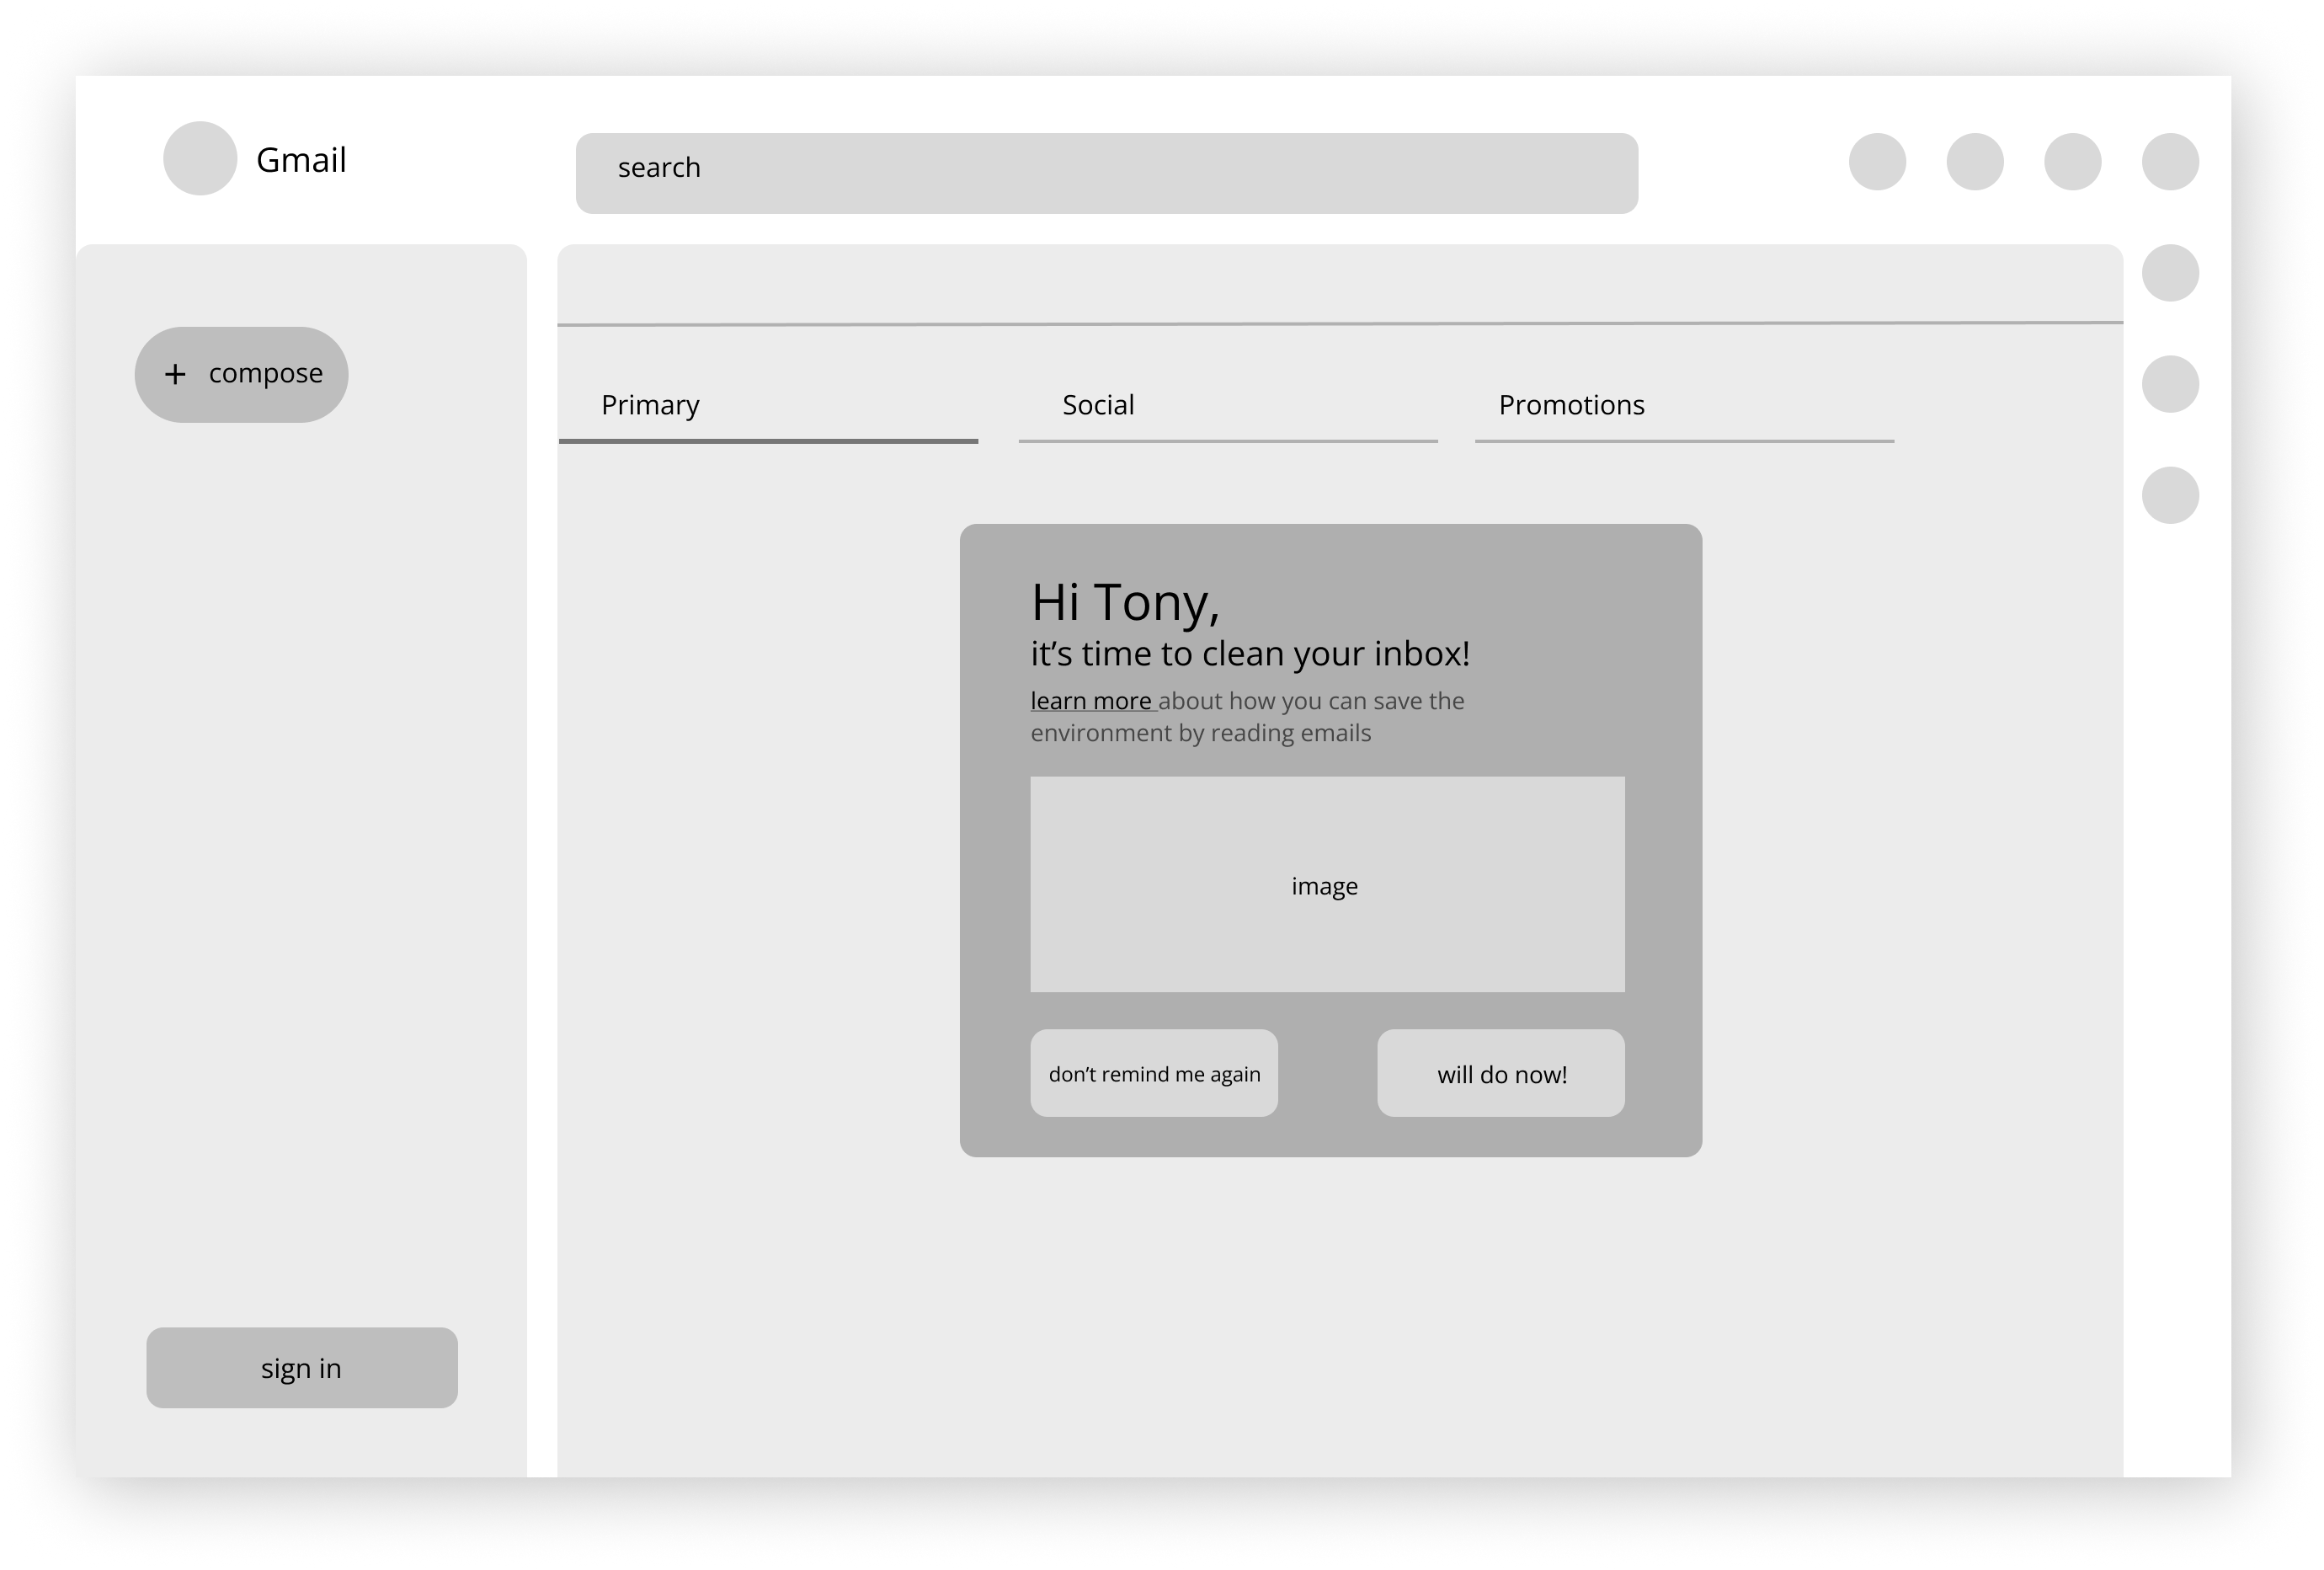
Task: Click don't remind me again
Action: pos(1154,1073)
